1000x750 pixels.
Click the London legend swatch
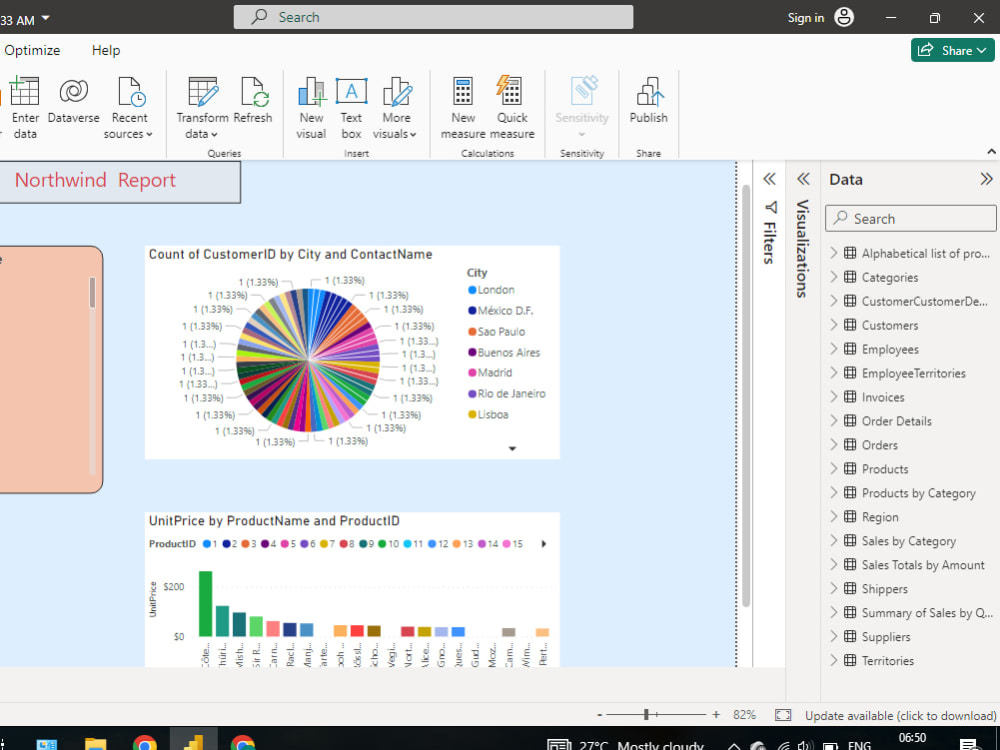click(x=473, y=290)
